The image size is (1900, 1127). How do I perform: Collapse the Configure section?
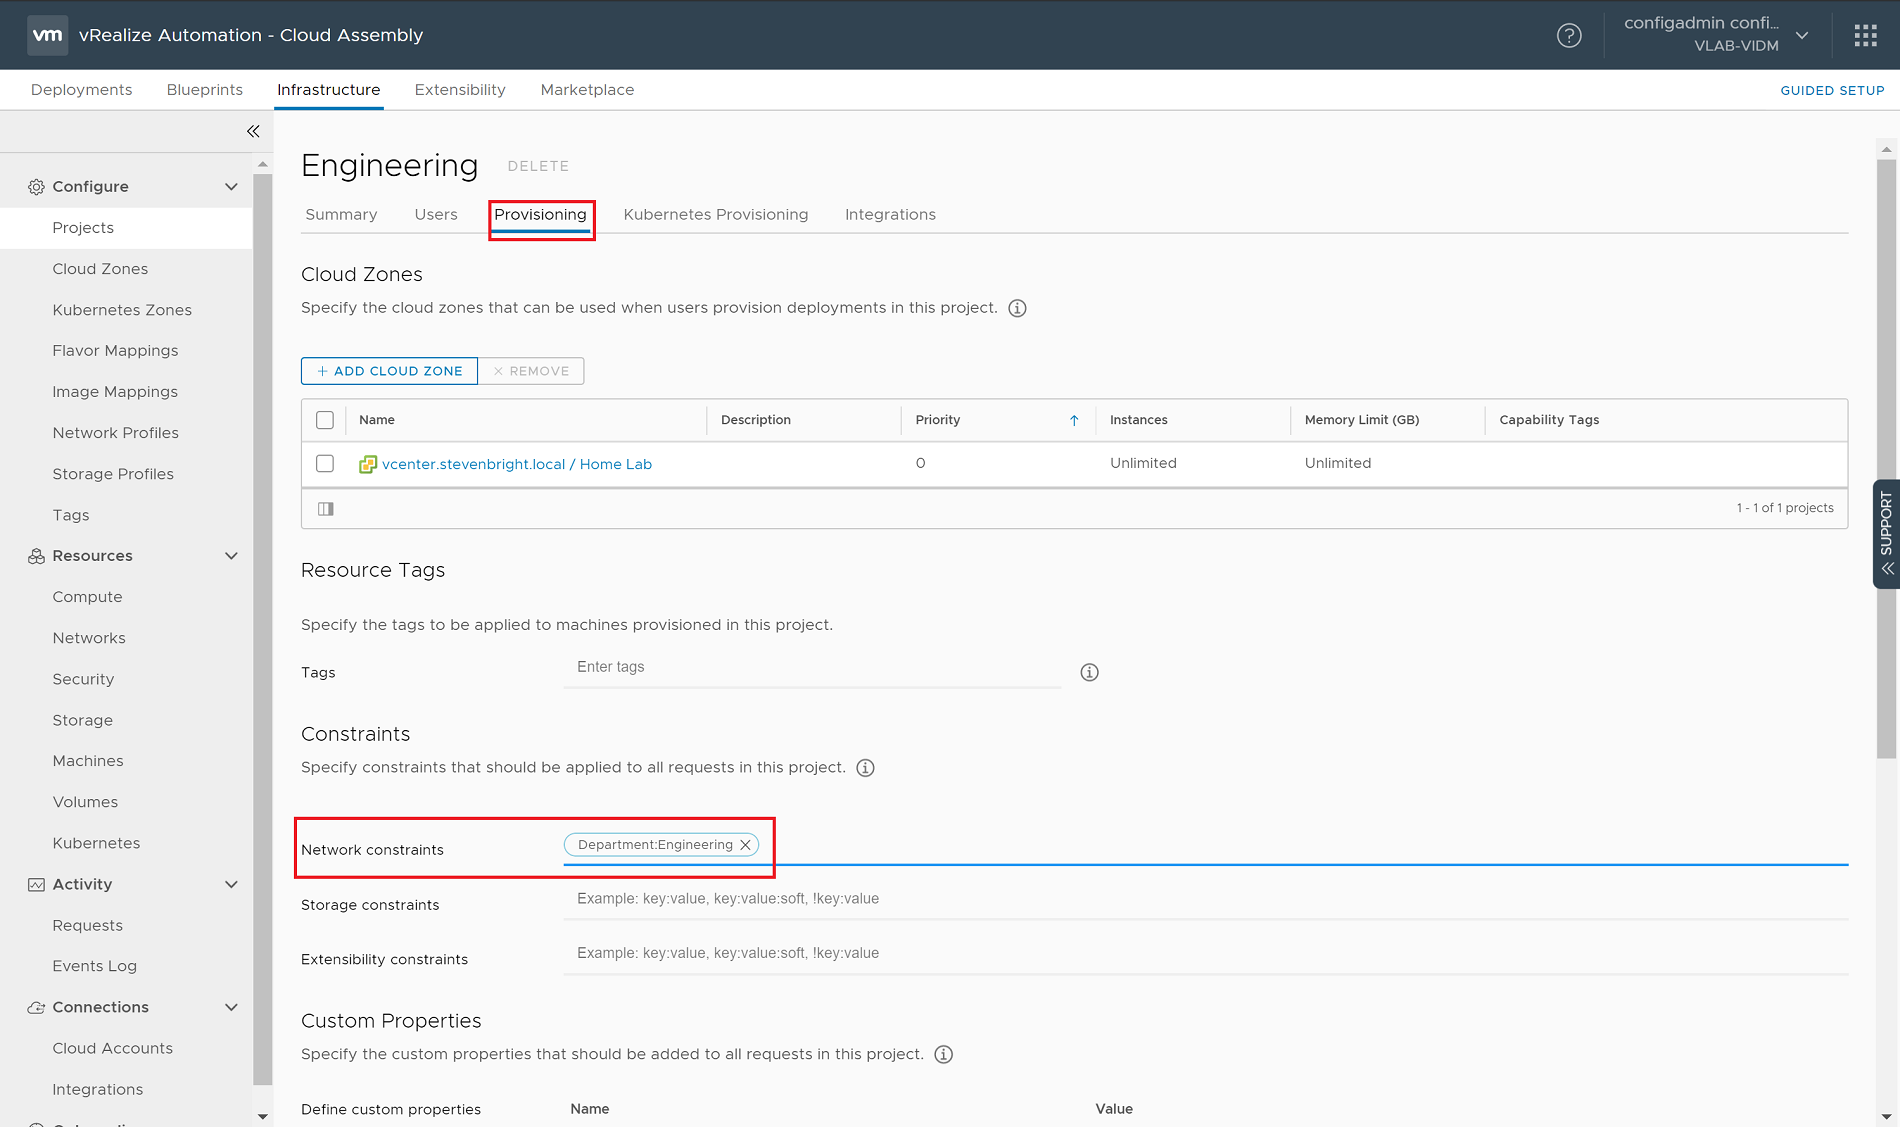pos(231,186)
